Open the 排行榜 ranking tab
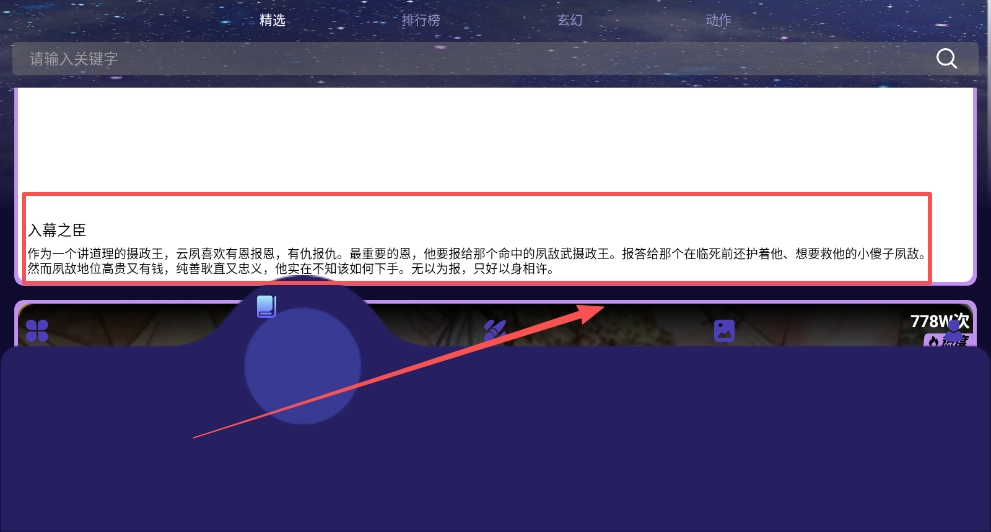This screenshot has width=991, height=532. coord(420,20)
